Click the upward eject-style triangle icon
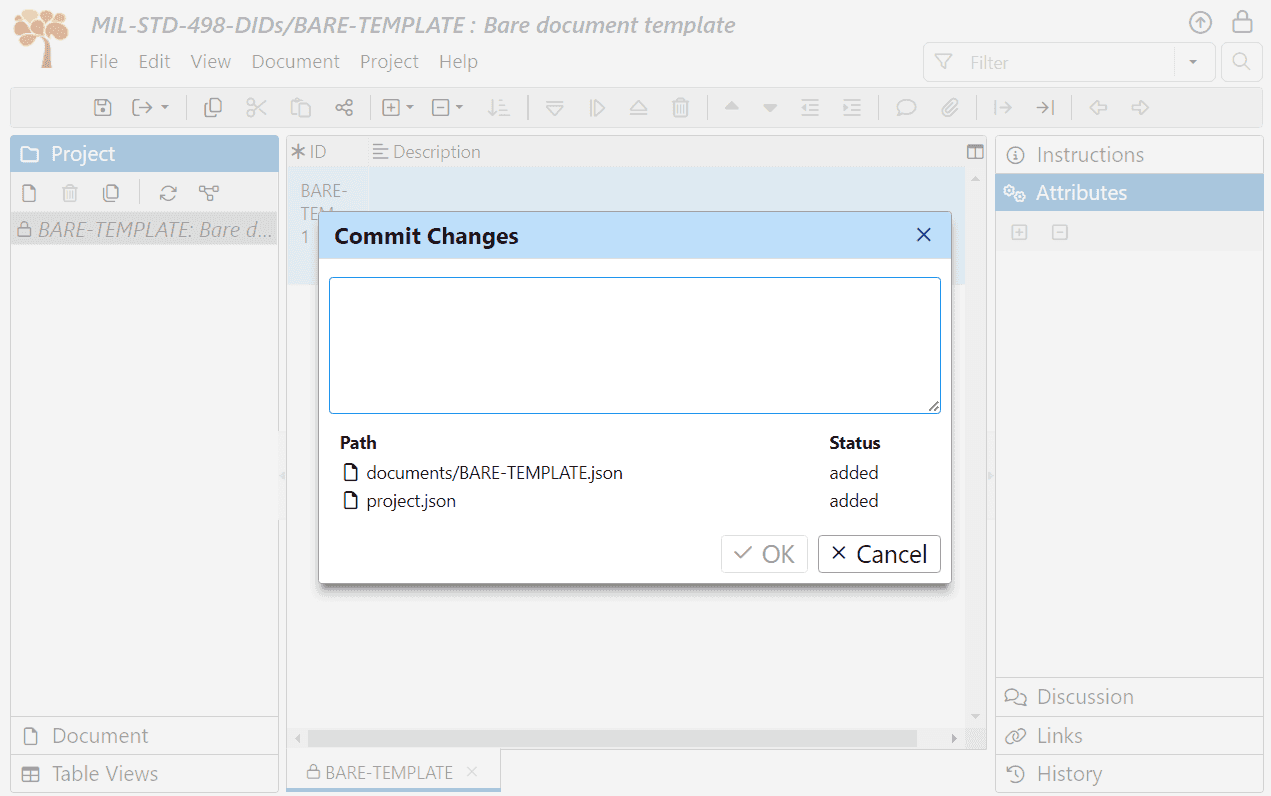Screen dimensions: 1271x796 click(x=639, y=108)
